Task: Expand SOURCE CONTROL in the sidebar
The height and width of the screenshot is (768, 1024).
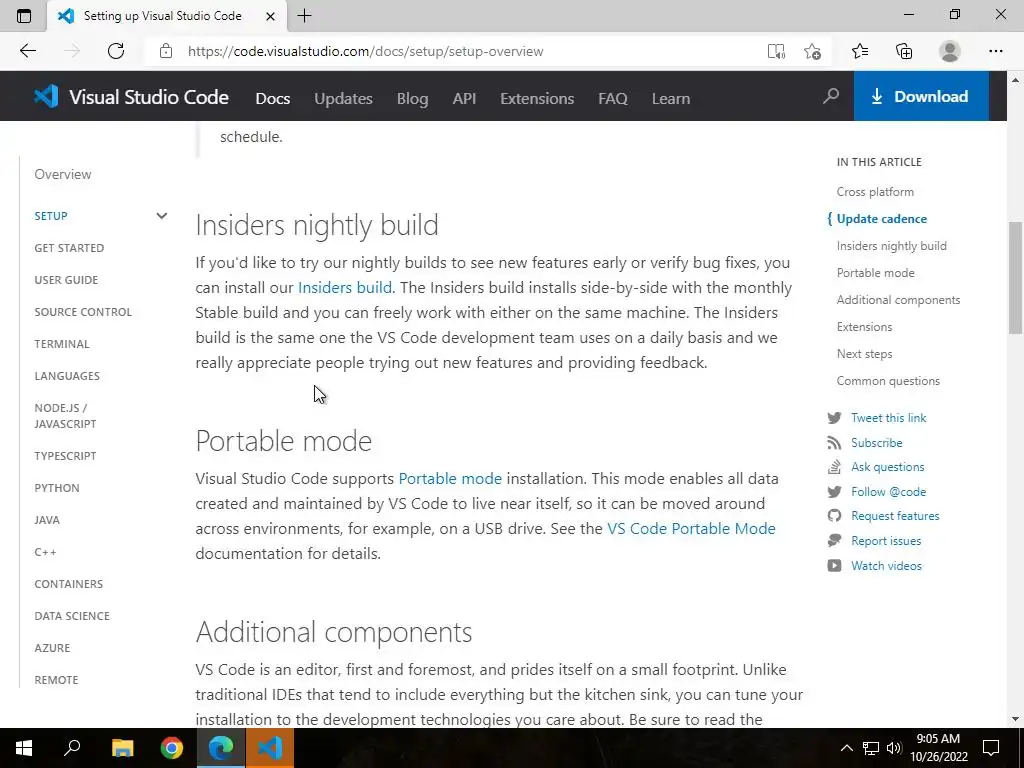Action: pyautogui.click(x=83, y=312)
